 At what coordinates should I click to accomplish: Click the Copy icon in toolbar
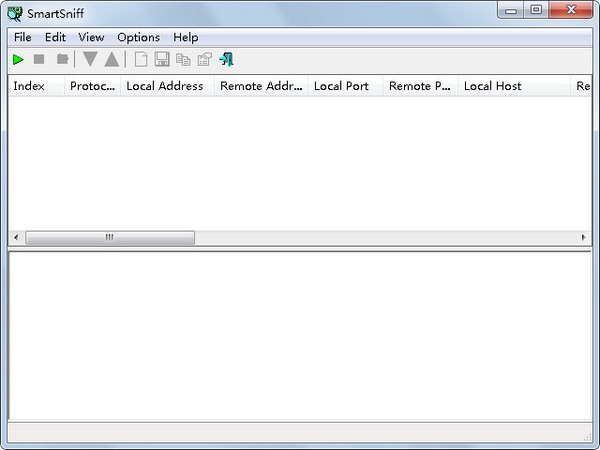pyautogui.click(x=183, y=60)
